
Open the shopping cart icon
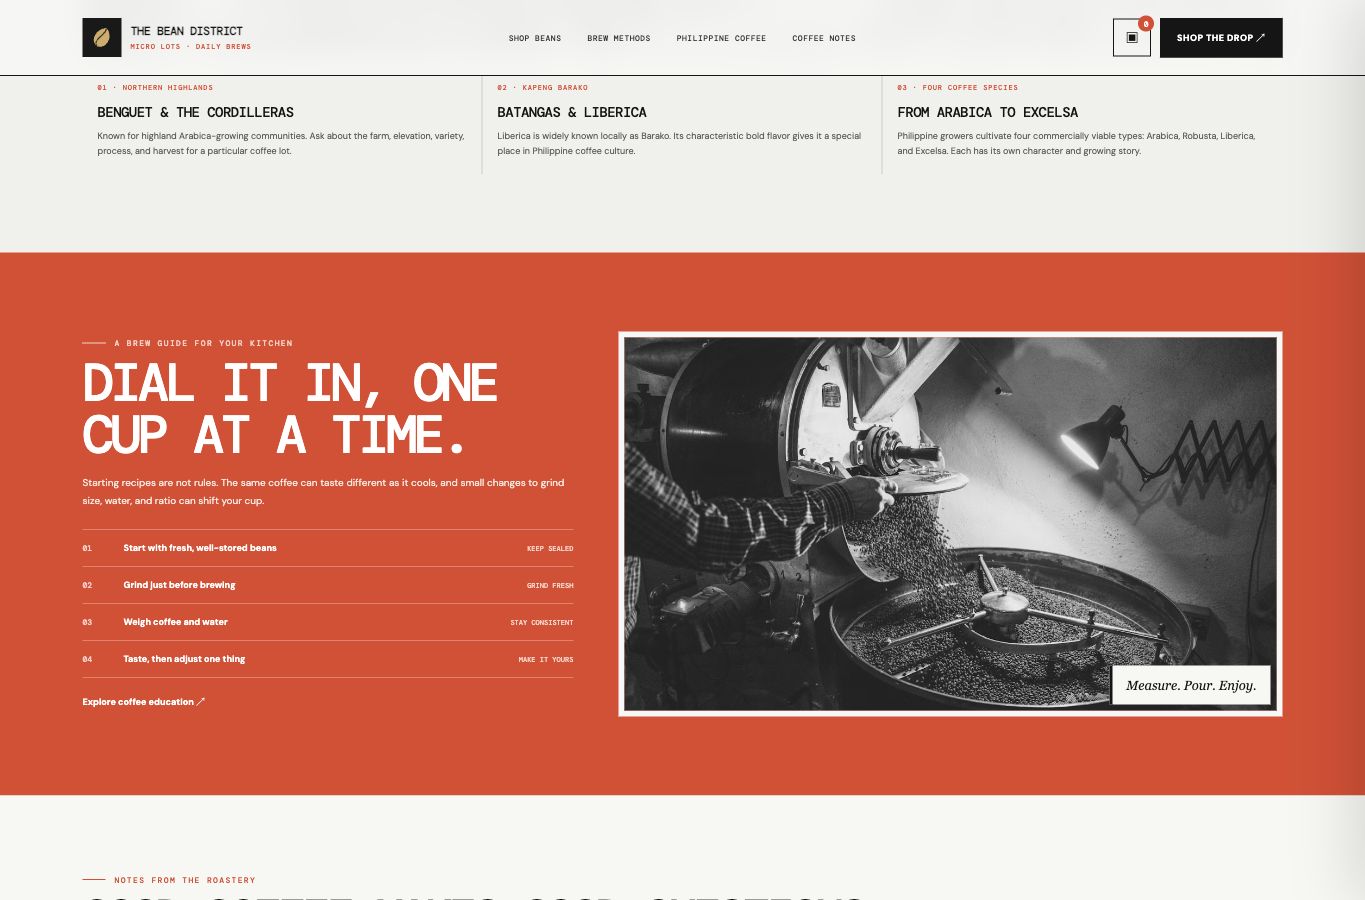tap(1132, 38)
